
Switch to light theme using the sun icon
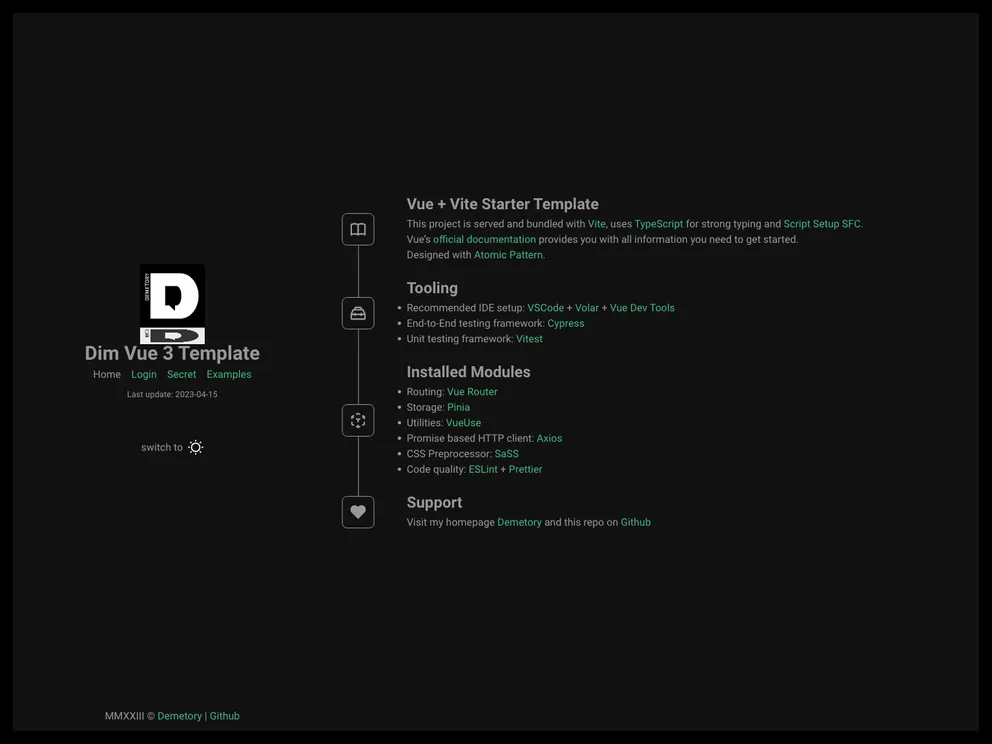point(195,447)
